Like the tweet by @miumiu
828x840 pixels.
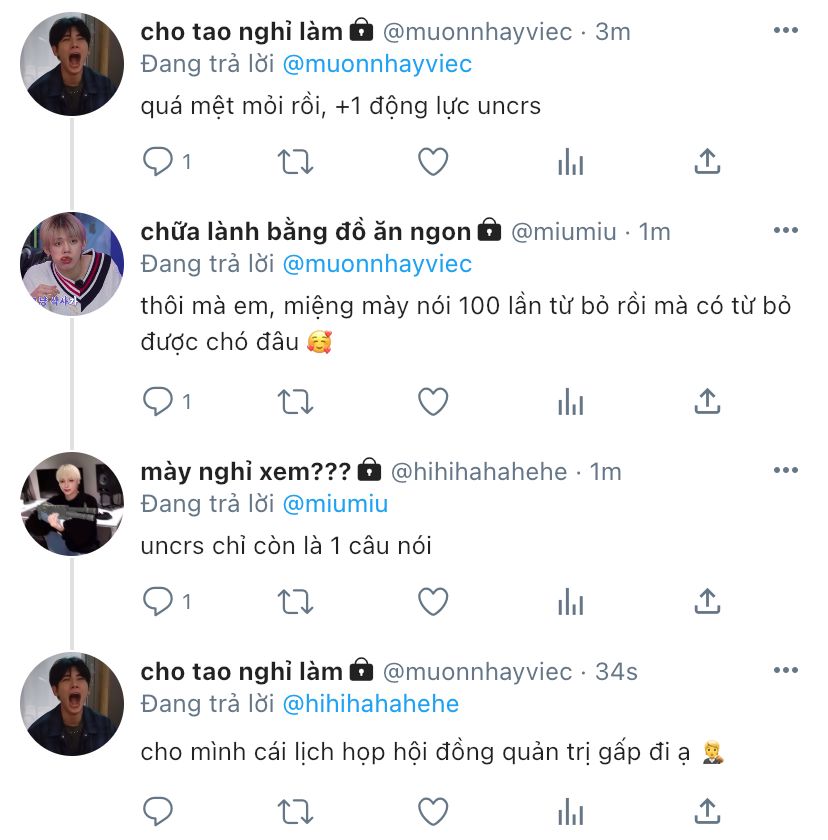coord(433,402)
